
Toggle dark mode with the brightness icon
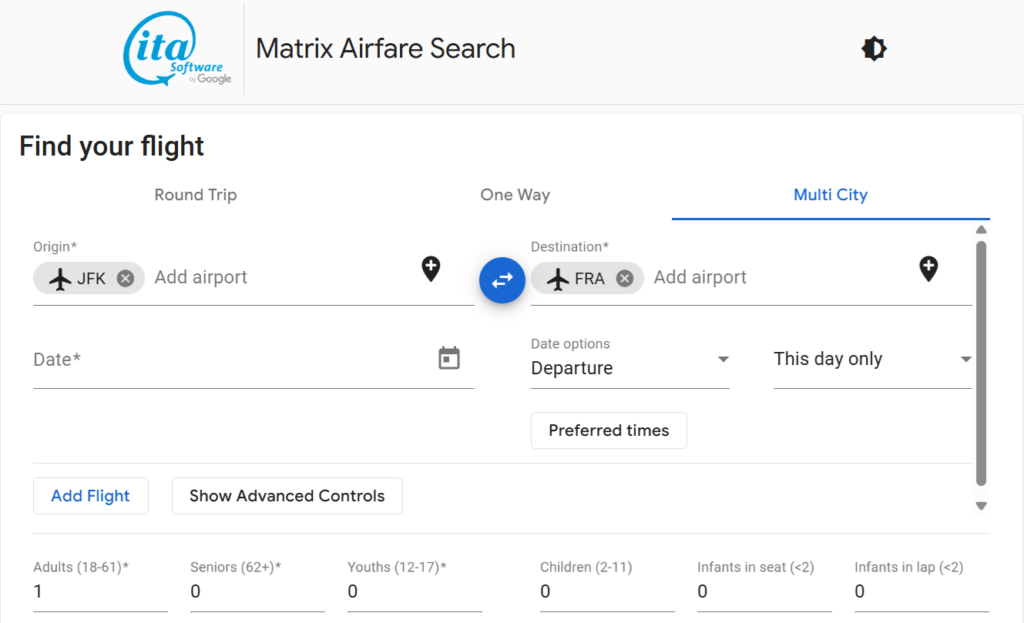873,48
